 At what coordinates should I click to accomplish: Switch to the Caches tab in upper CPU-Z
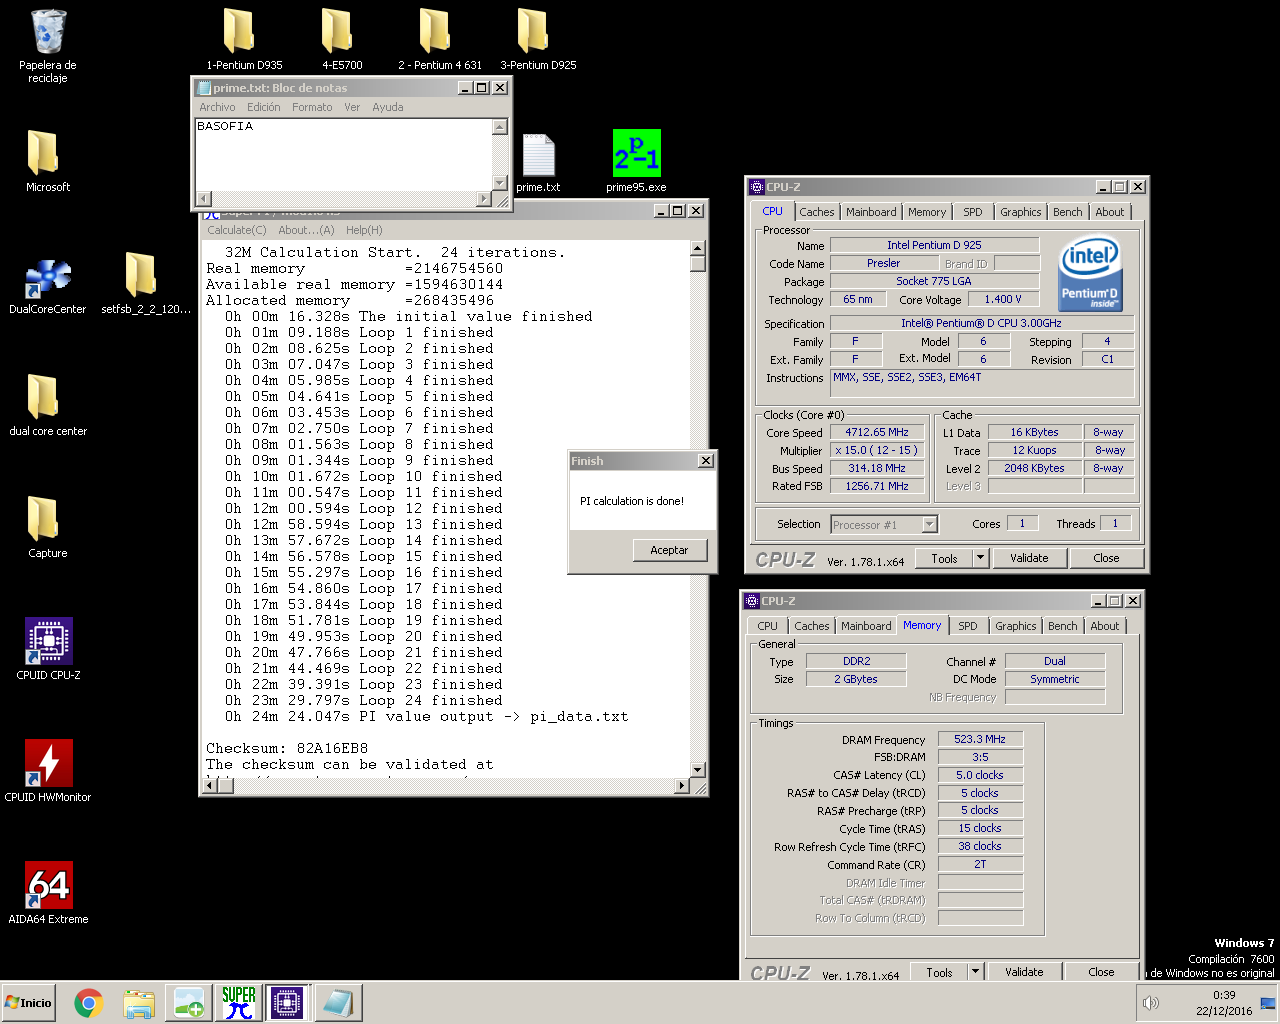[x=816, y=212]
